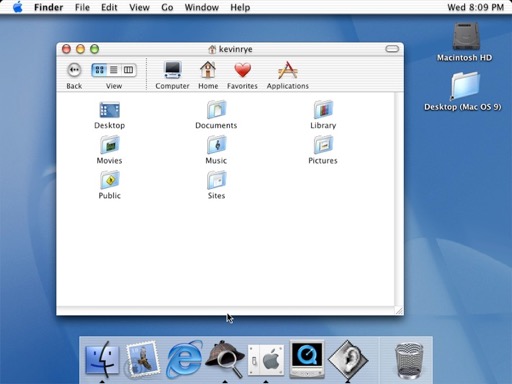The image size is (512, 384).
Task: Click the vertical scrollbar track
Action: tap(399, 199)
